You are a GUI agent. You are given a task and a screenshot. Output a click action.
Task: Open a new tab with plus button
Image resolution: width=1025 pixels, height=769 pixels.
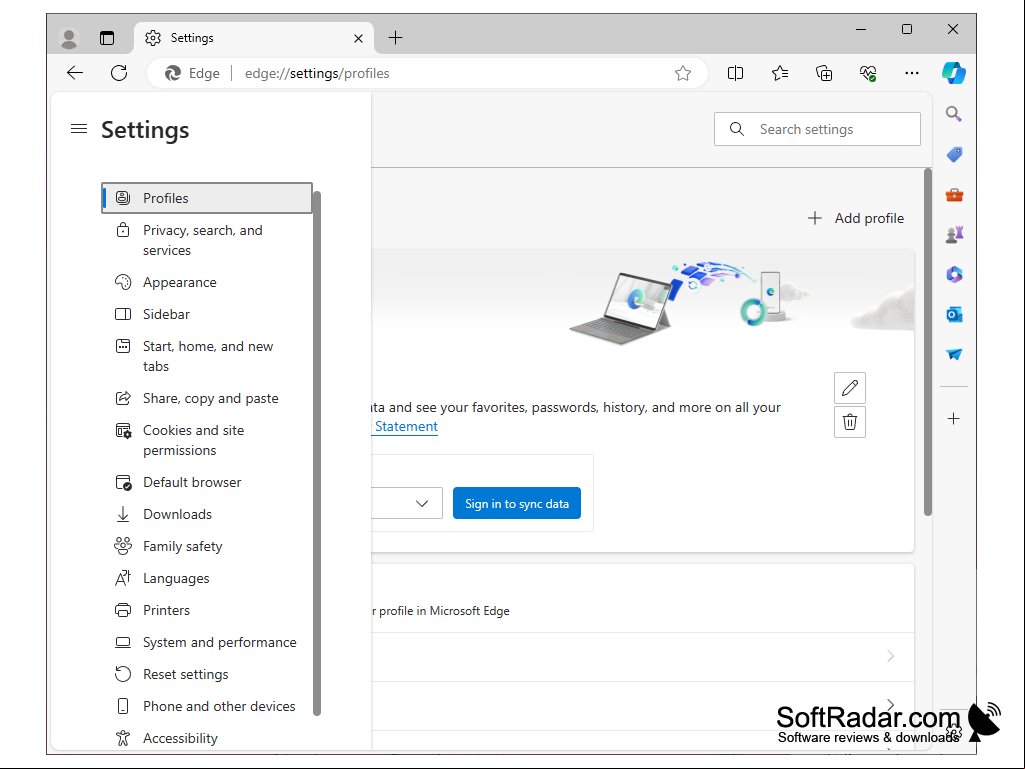(395, 38)
